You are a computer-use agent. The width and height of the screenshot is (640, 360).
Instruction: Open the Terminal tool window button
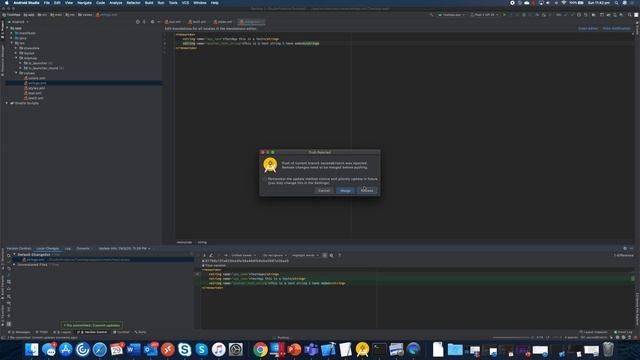click(121, 332)
